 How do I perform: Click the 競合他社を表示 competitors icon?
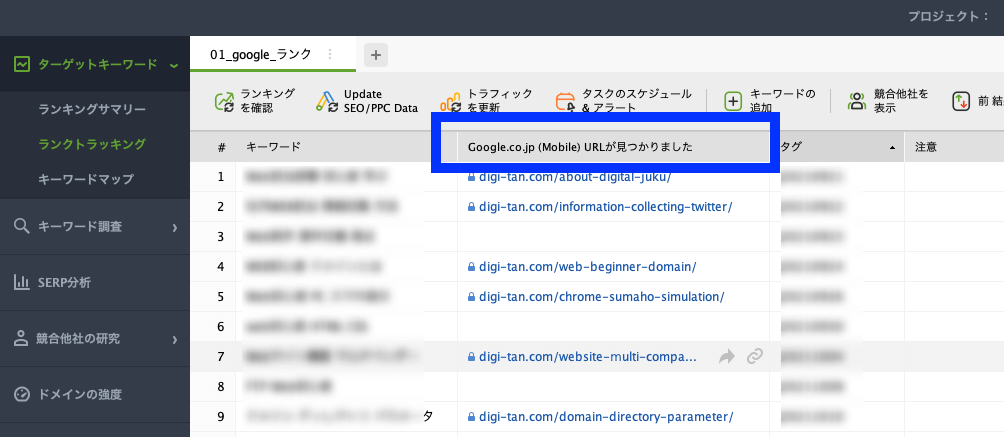click(x=857, y=101)
